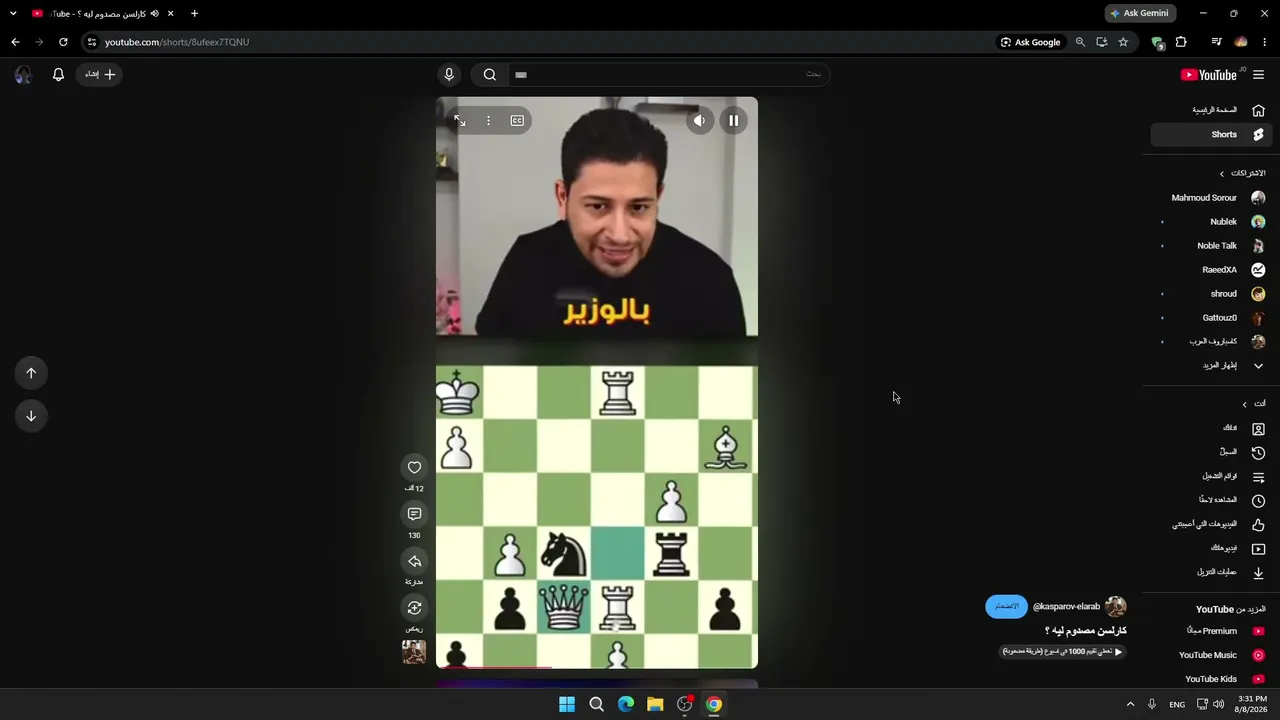Click the YouTube search magnifier button
Image resolution: width=1280 pixels, height=720 pixels.
click(489, 74)
